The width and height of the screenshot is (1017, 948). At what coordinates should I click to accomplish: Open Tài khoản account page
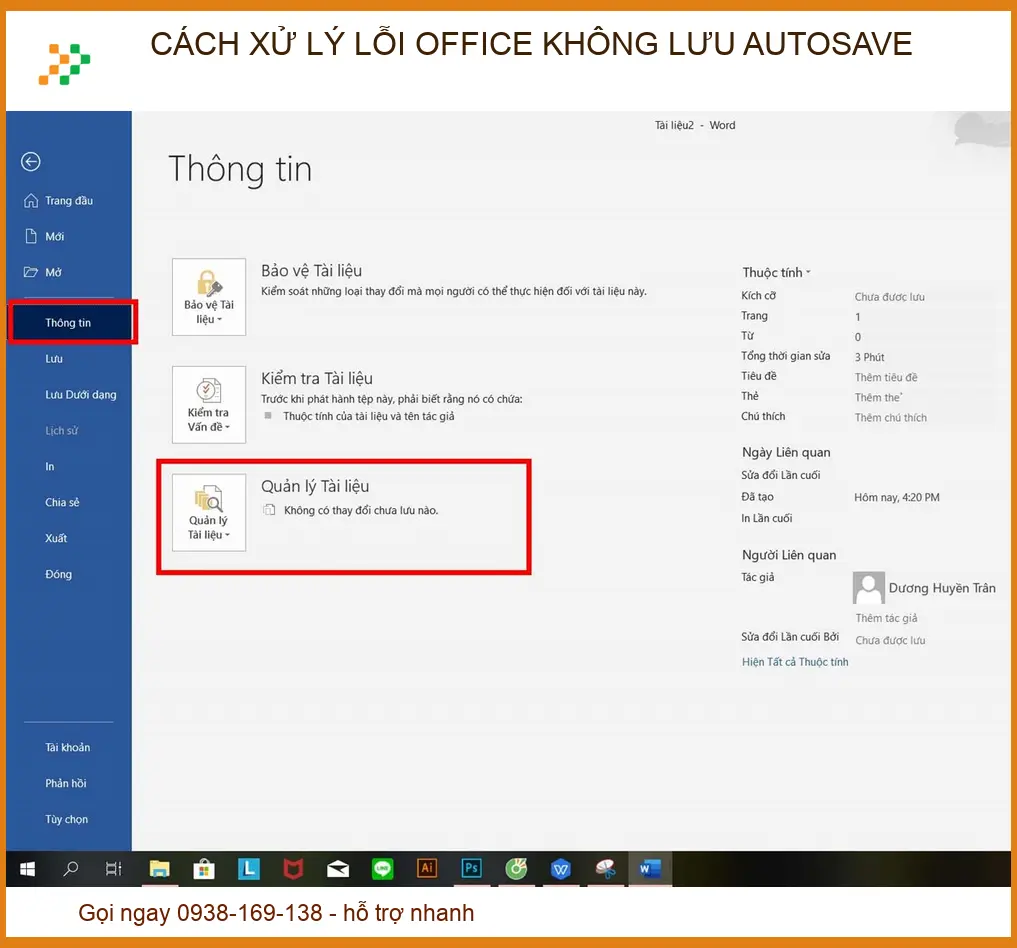click(67, 748)
